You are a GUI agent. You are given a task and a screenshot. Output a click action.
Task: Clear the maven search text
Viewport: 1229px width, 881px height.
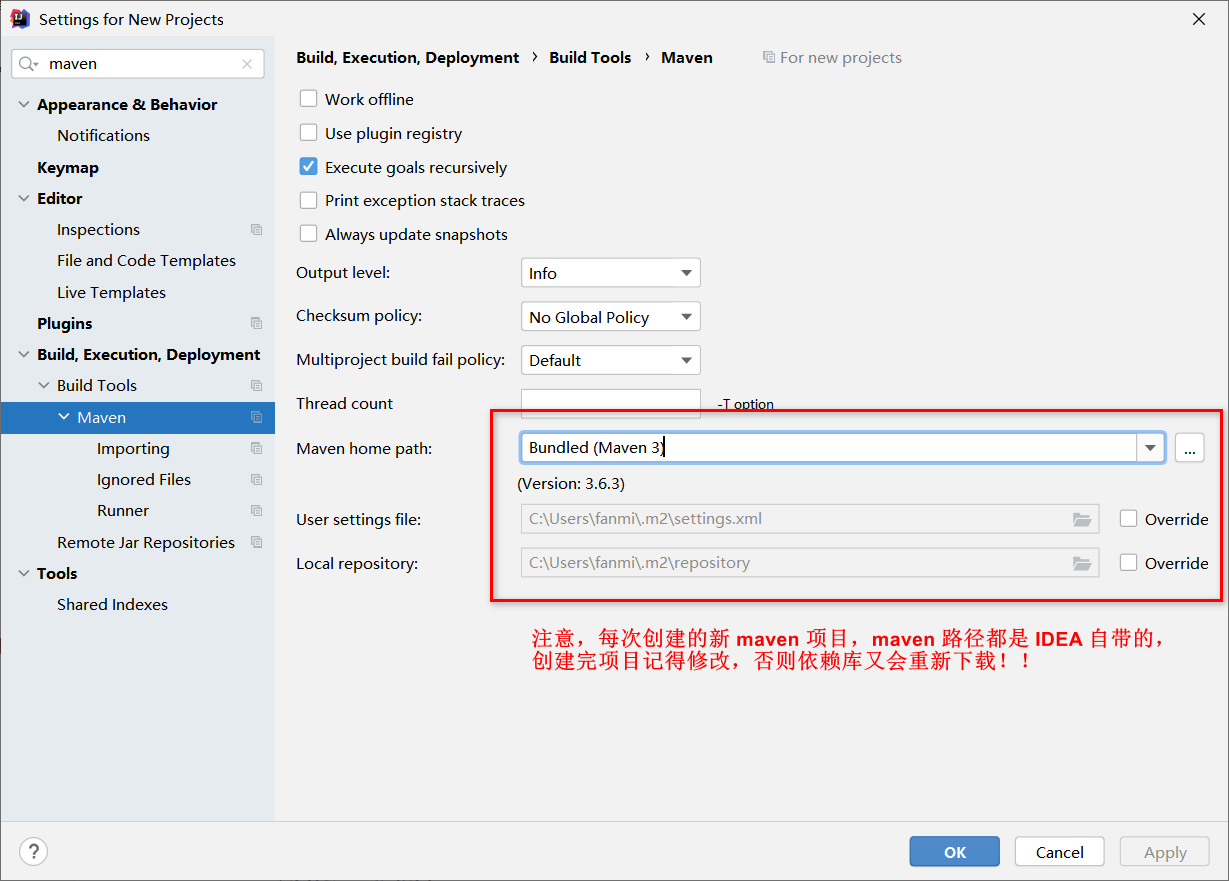click(x=247, y=64)
